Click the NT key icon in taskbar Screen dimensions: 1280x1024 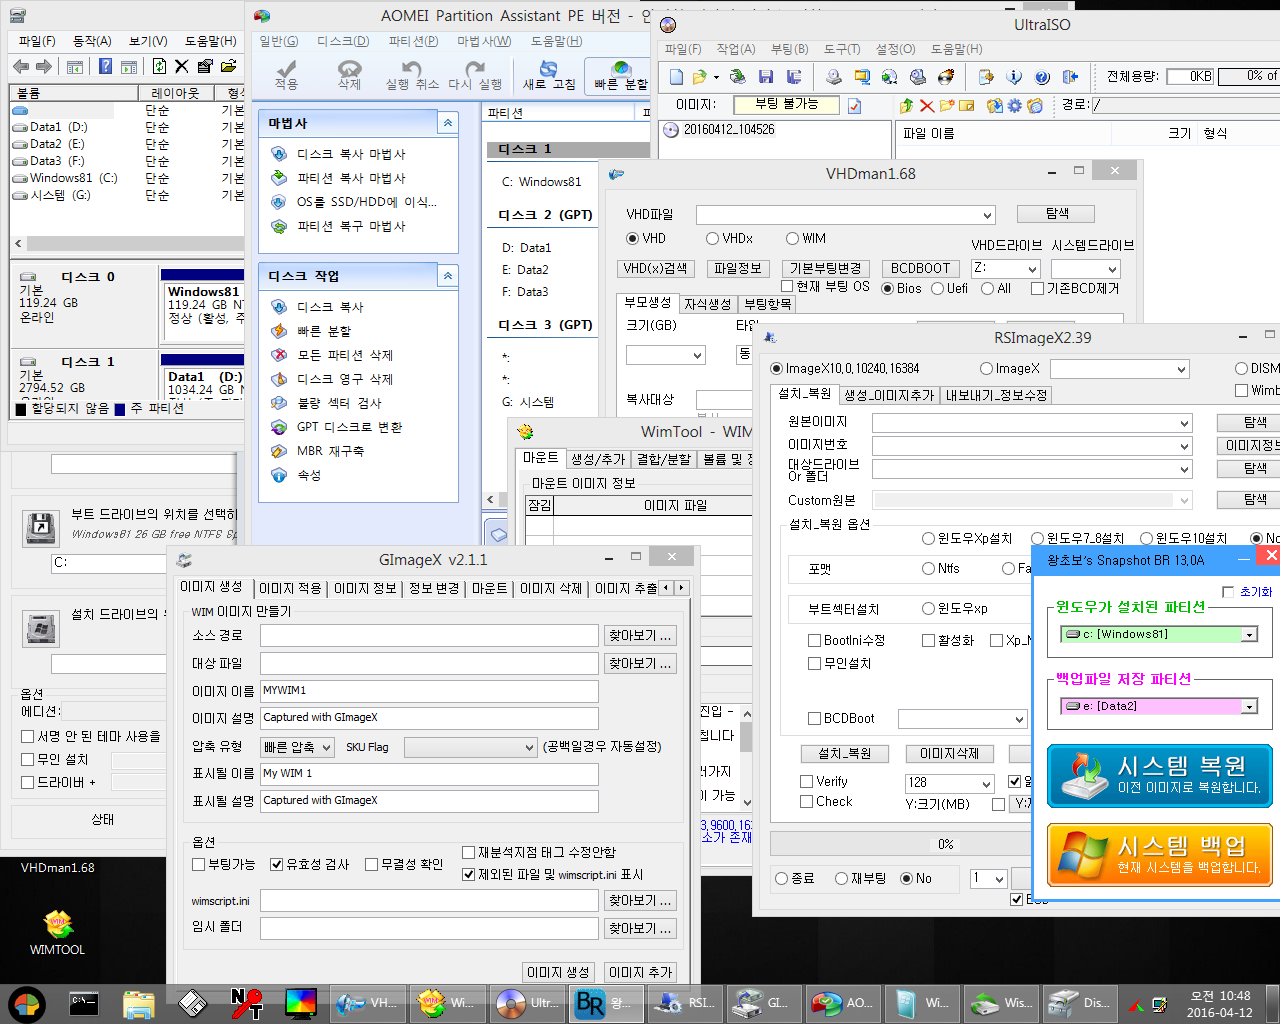point(246,1003)
